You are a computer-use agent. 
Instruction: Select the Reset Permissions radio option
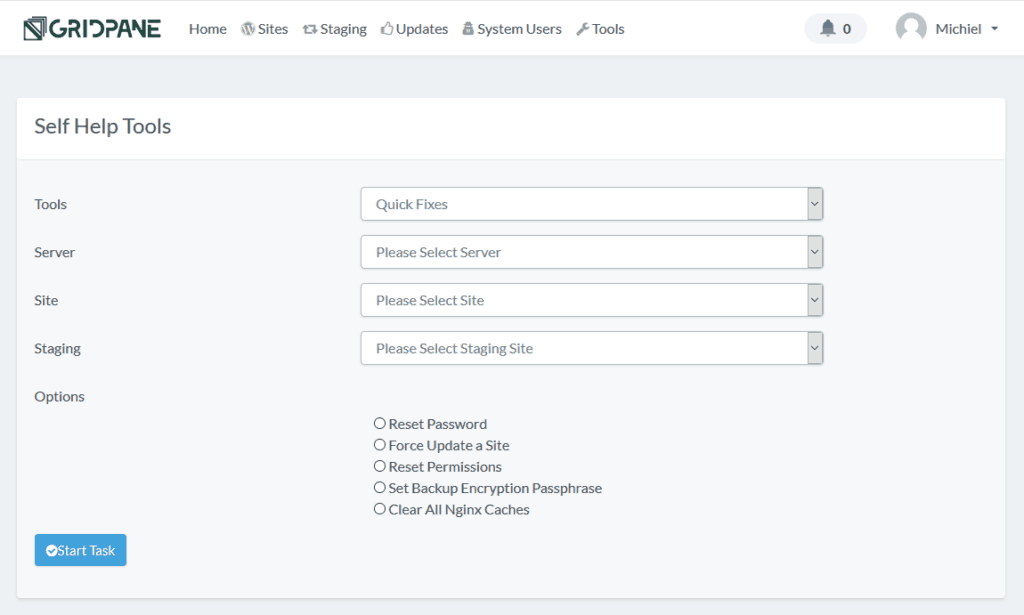(x=379, y=466)
